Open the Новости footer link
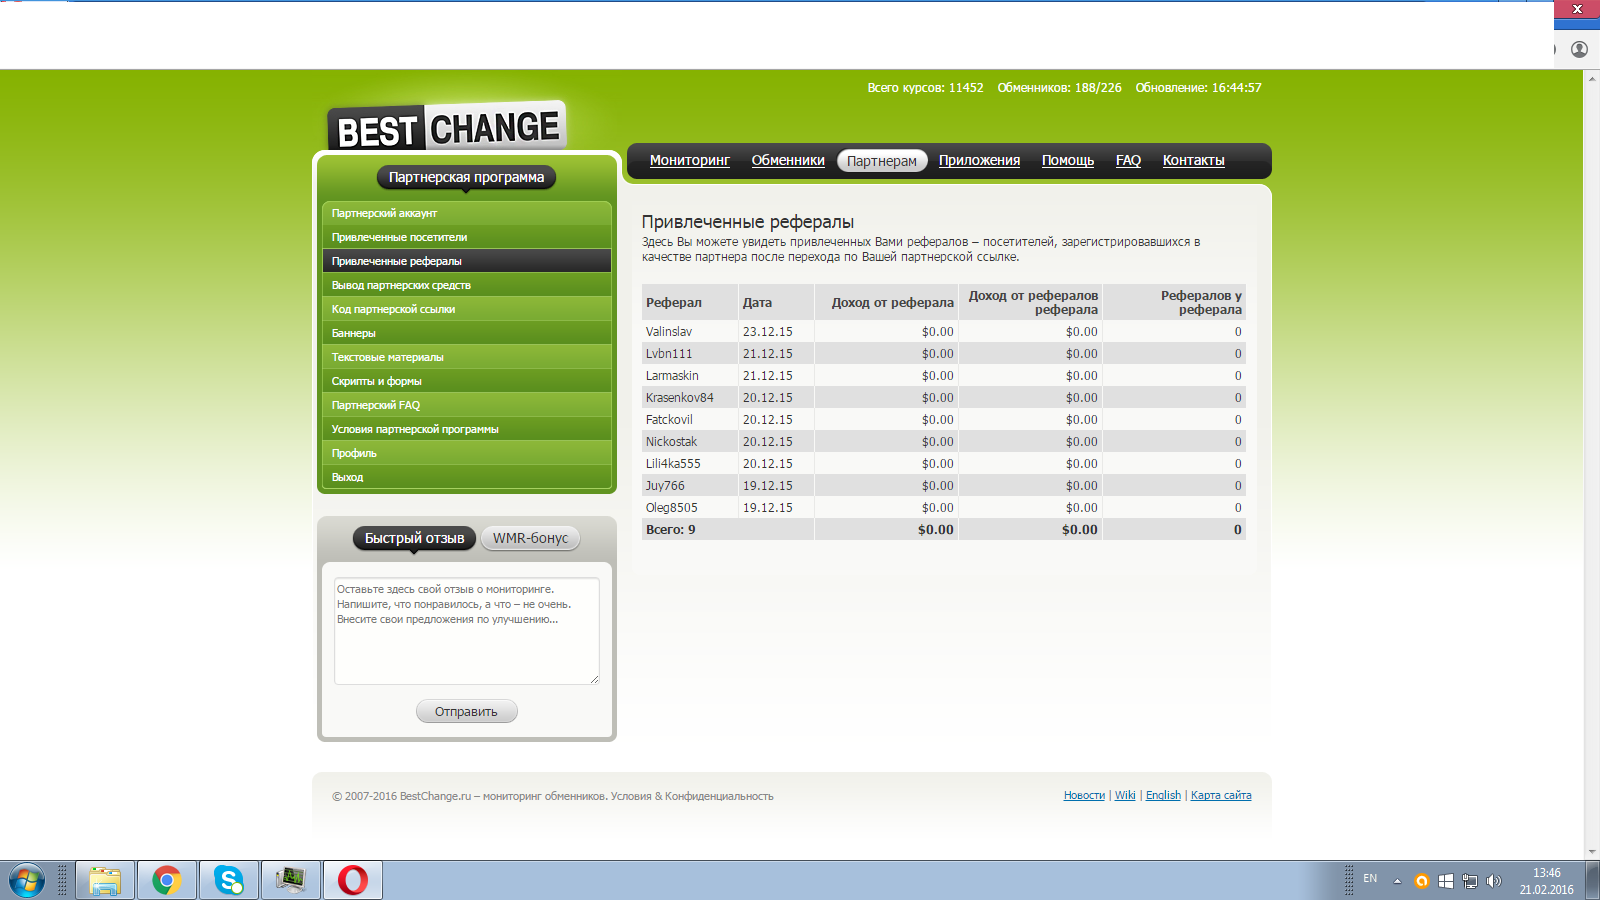This screenshot has width=1600, height=900. tap(1084, 795)
